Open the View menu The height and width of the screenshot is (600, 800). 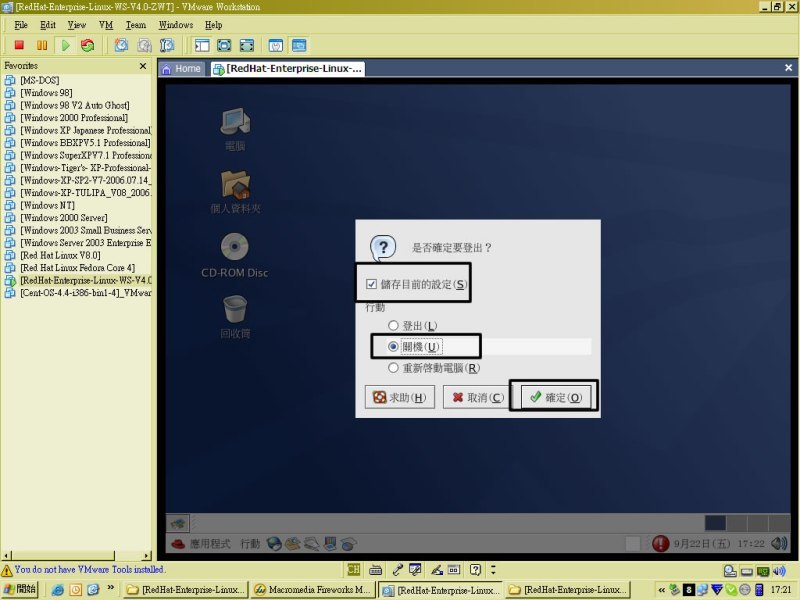coord(77,25)
